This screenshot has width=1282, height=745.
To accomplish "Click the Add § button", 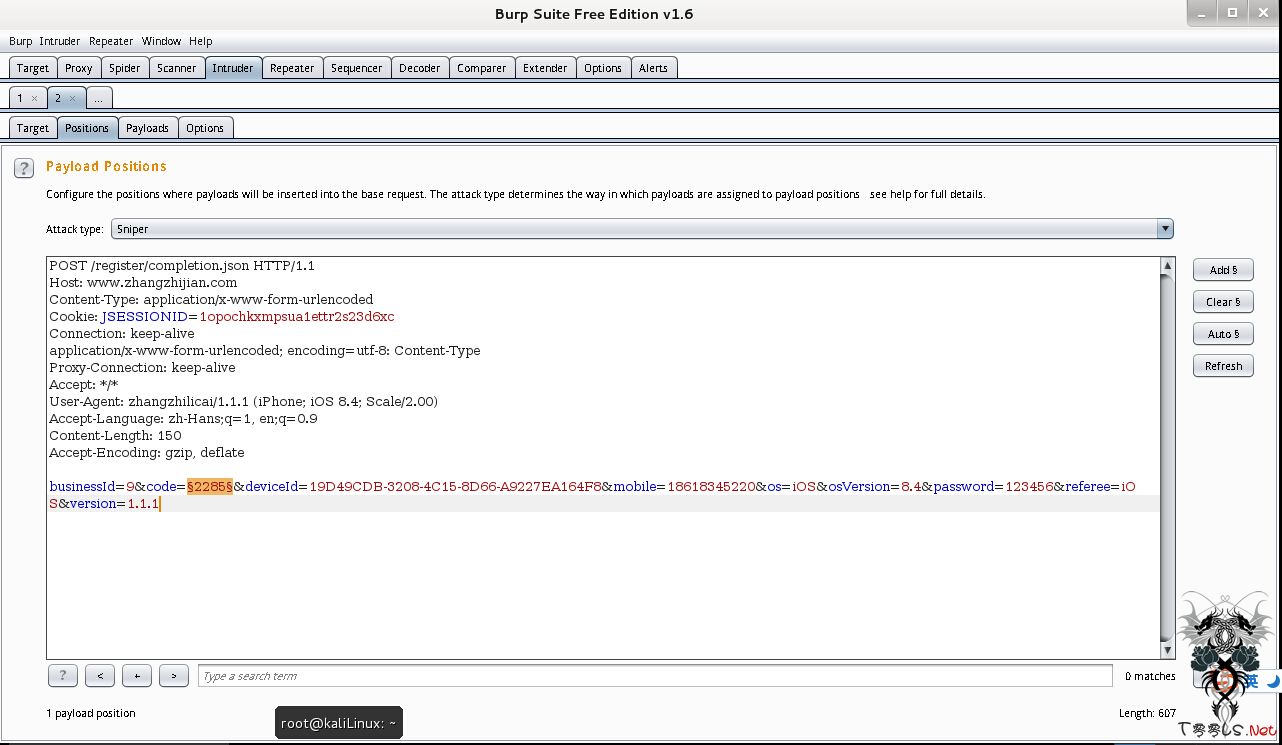I will (1223, 270).
